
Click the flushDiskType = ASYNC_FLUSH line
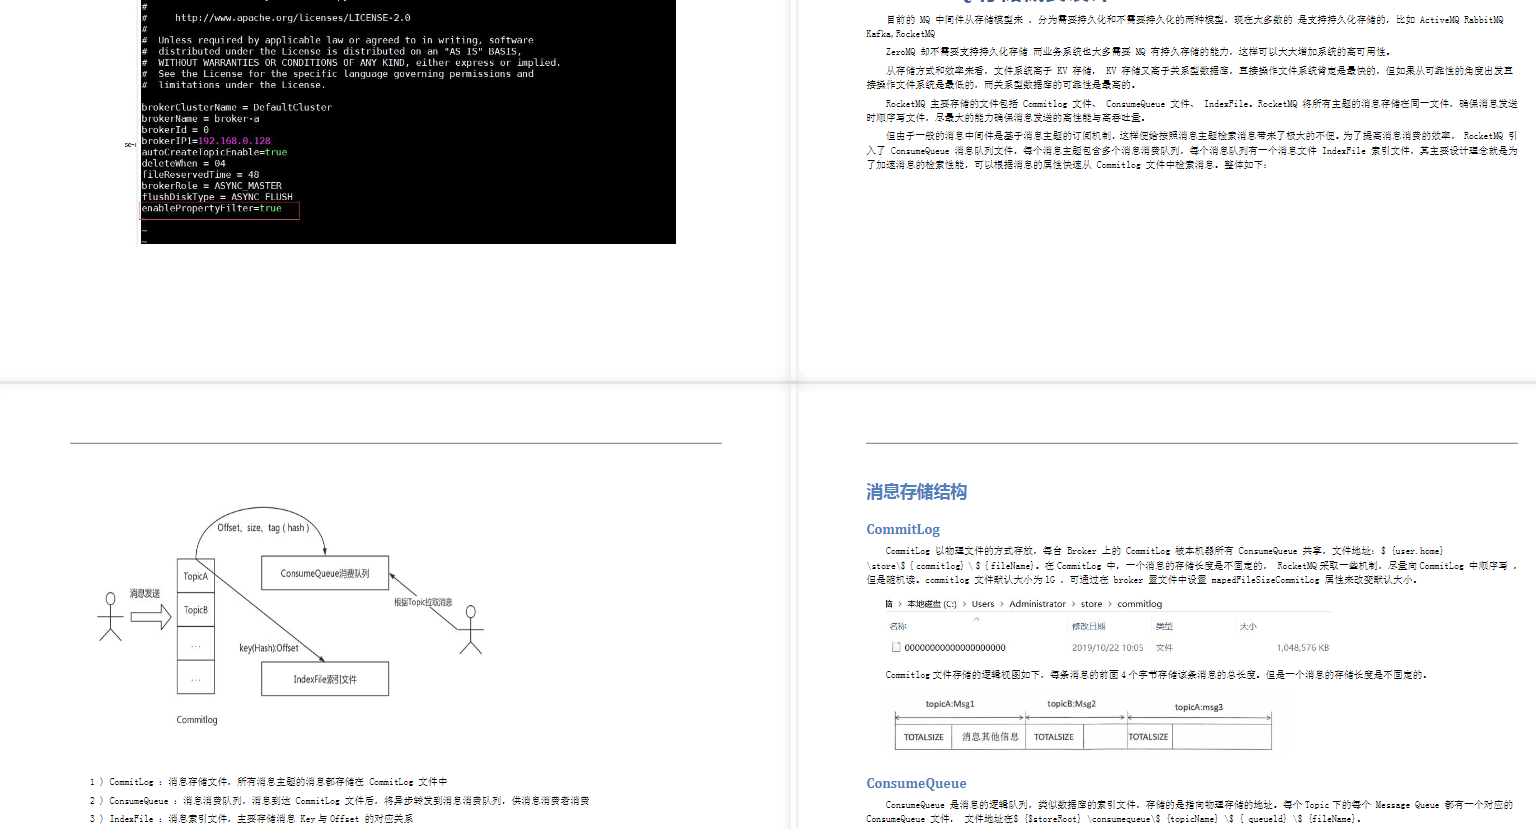[x=217, y=197]
